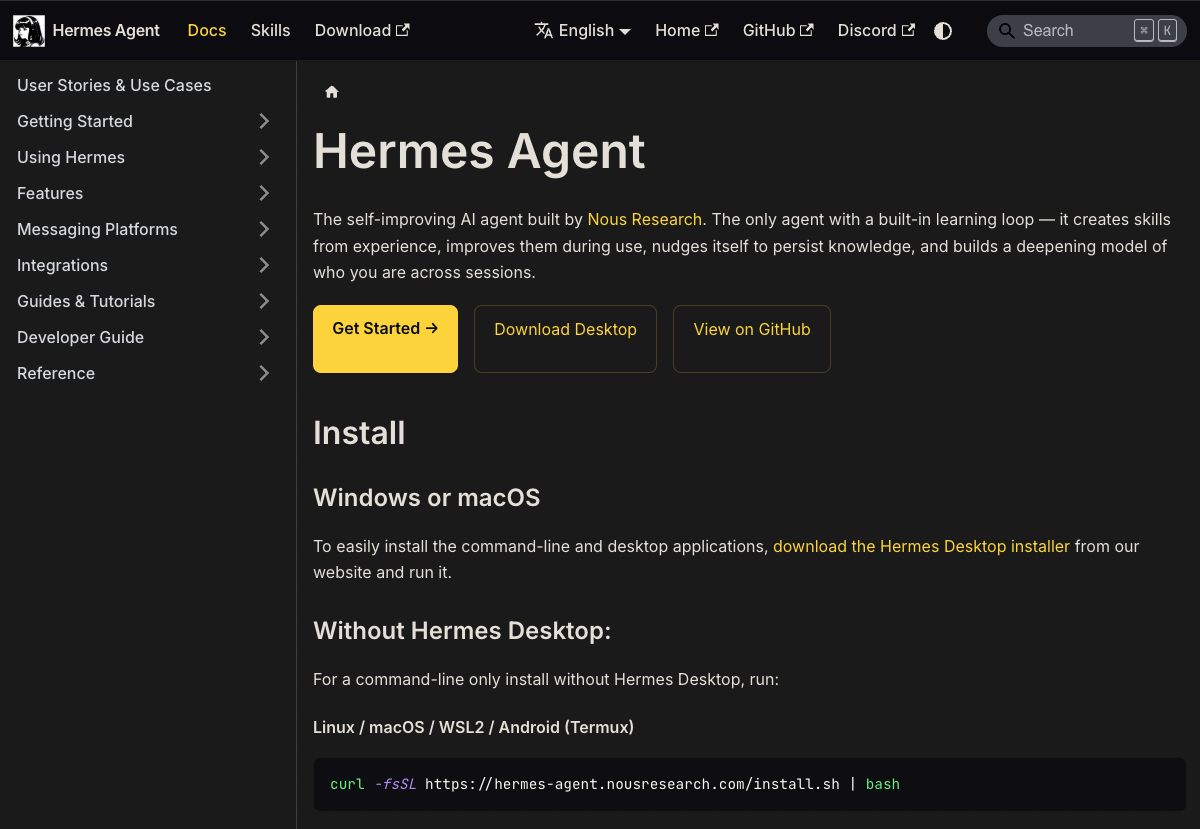The image size is (1200, 829).
Task: Expand the Developer Guide chevron
Action: tap(264, 337)
